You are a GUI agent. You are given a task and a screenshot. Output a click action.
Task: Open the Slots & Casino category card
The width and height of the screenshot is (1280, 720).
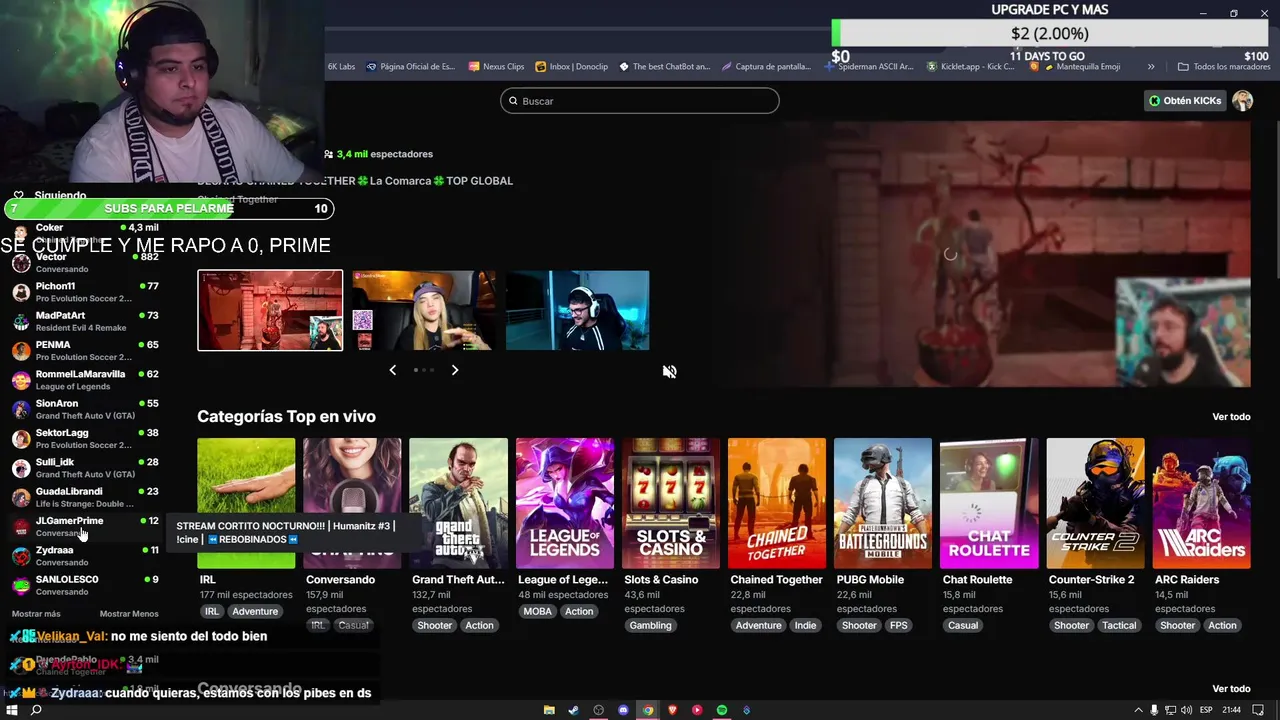671,503
